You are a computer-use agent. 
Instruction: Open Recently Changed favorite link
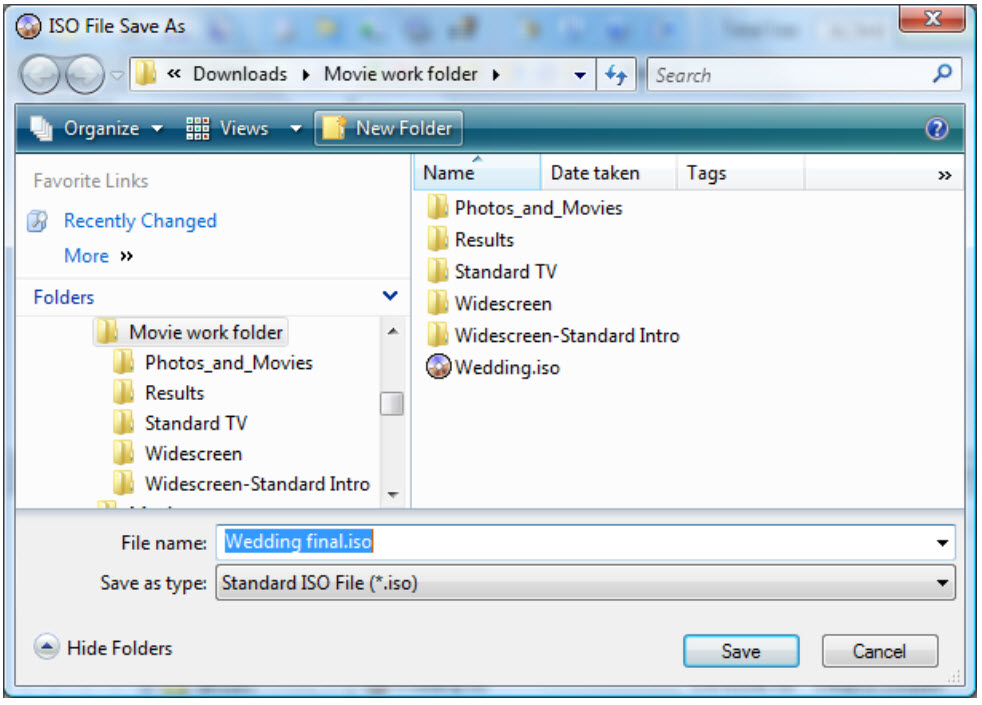tap(140, 220)
